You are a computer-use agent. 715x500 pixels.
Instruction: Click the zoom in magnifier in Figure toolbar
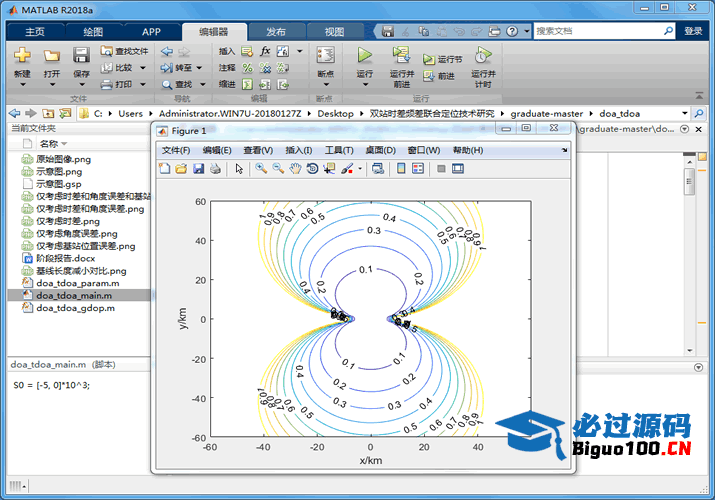[261, 169]
